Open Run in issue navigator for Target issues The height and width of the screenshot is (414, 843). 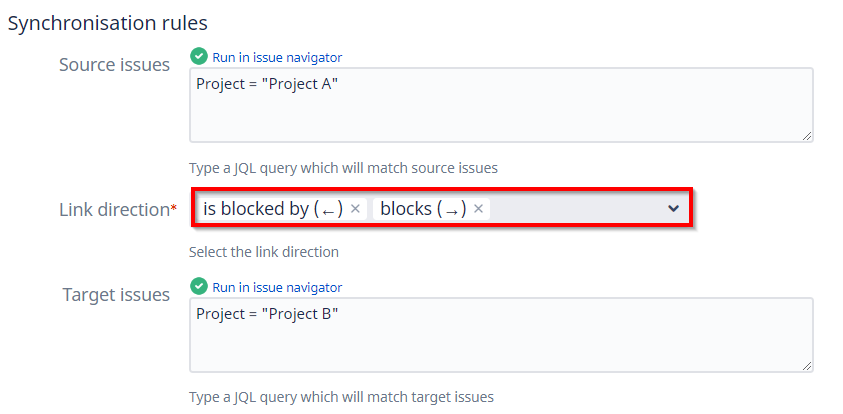point(277,288)
